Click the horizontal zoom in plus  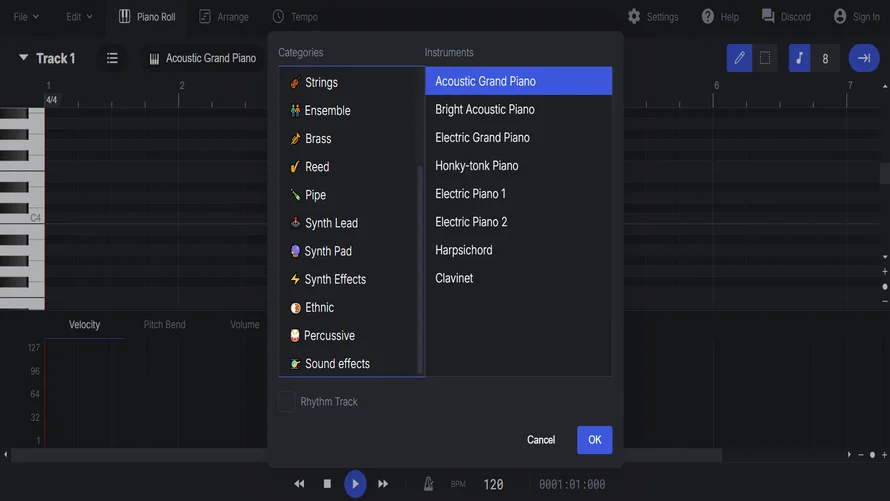coord(884,454)
